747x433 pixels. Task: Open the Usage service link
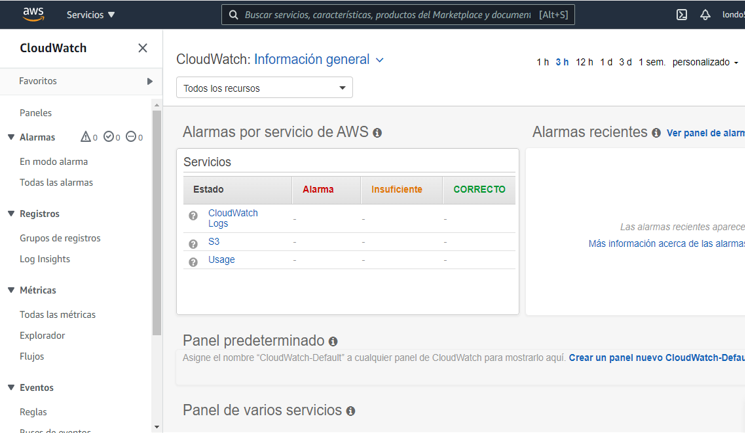[x=222, y=260]
